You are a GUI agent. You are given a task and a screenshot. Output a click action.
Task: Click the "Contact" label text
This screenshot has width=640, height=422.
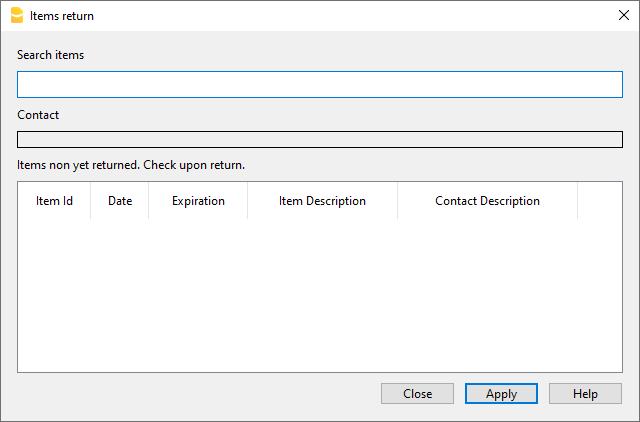(x=38, y=115)
